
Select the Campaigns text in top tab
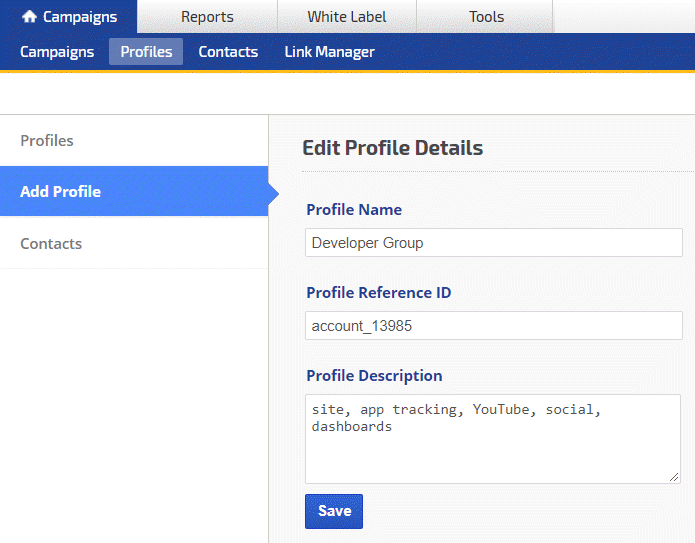click(80, 17)
